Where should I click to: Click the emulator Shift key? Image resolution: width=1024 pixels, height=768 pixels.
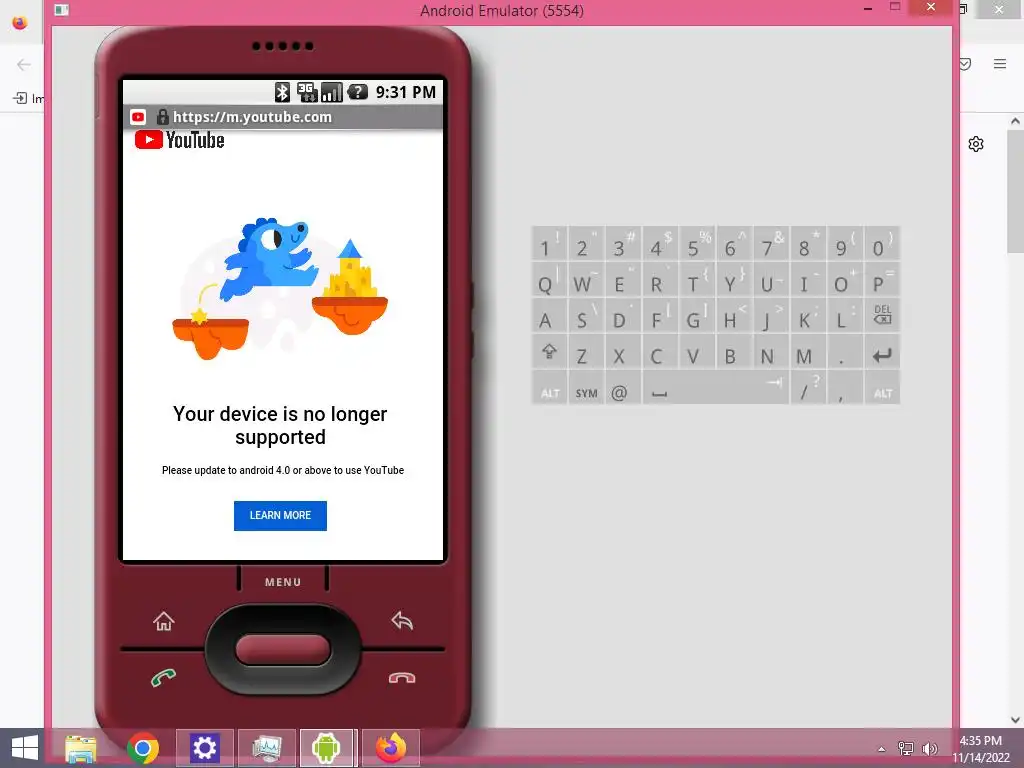click(x=549, y=353)
